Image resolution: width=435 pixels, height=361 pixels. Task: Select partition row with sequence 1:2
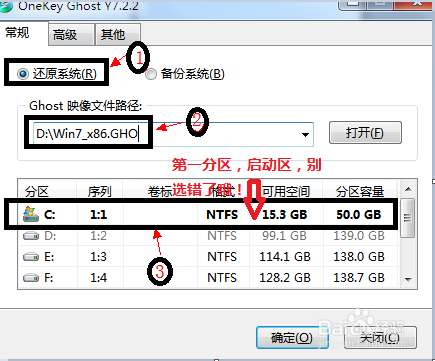208,236
